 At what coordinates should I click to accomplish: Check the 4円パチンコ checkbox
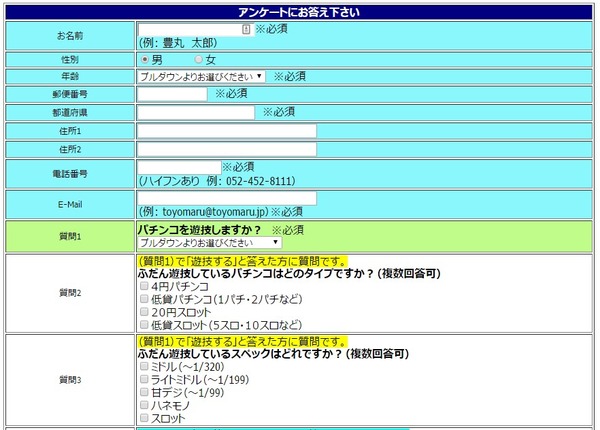[x=144, y=285]
